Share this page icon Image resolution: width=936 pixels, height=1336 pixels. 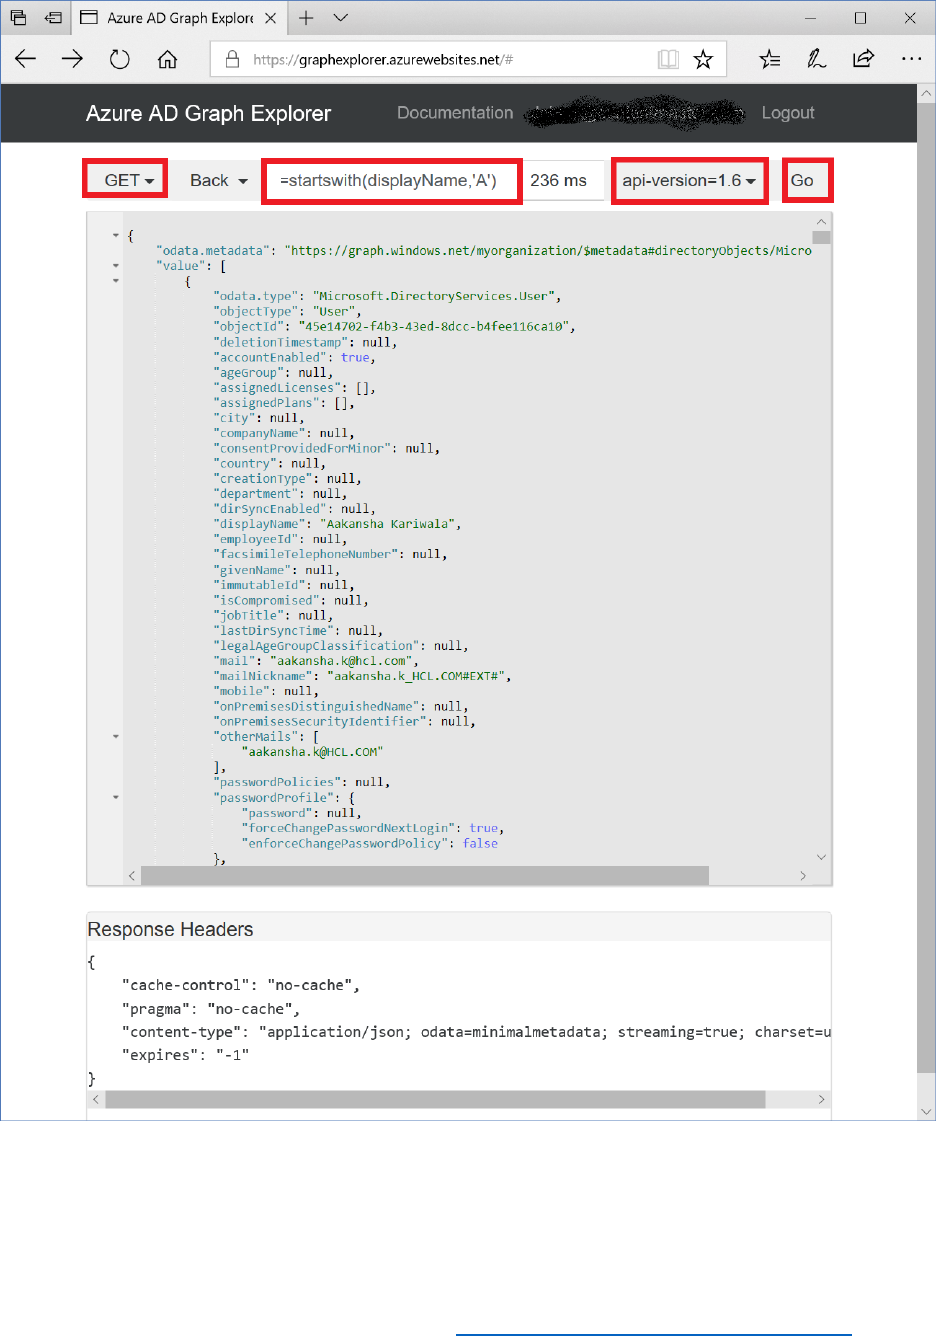863,59
